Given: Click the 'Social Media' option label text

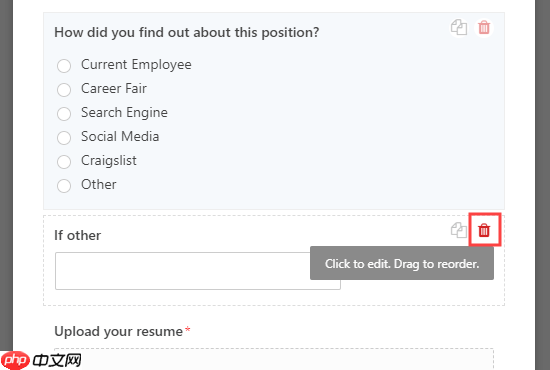Looking at the screenshot, I should pyautogui.click(x=120, y=136).
